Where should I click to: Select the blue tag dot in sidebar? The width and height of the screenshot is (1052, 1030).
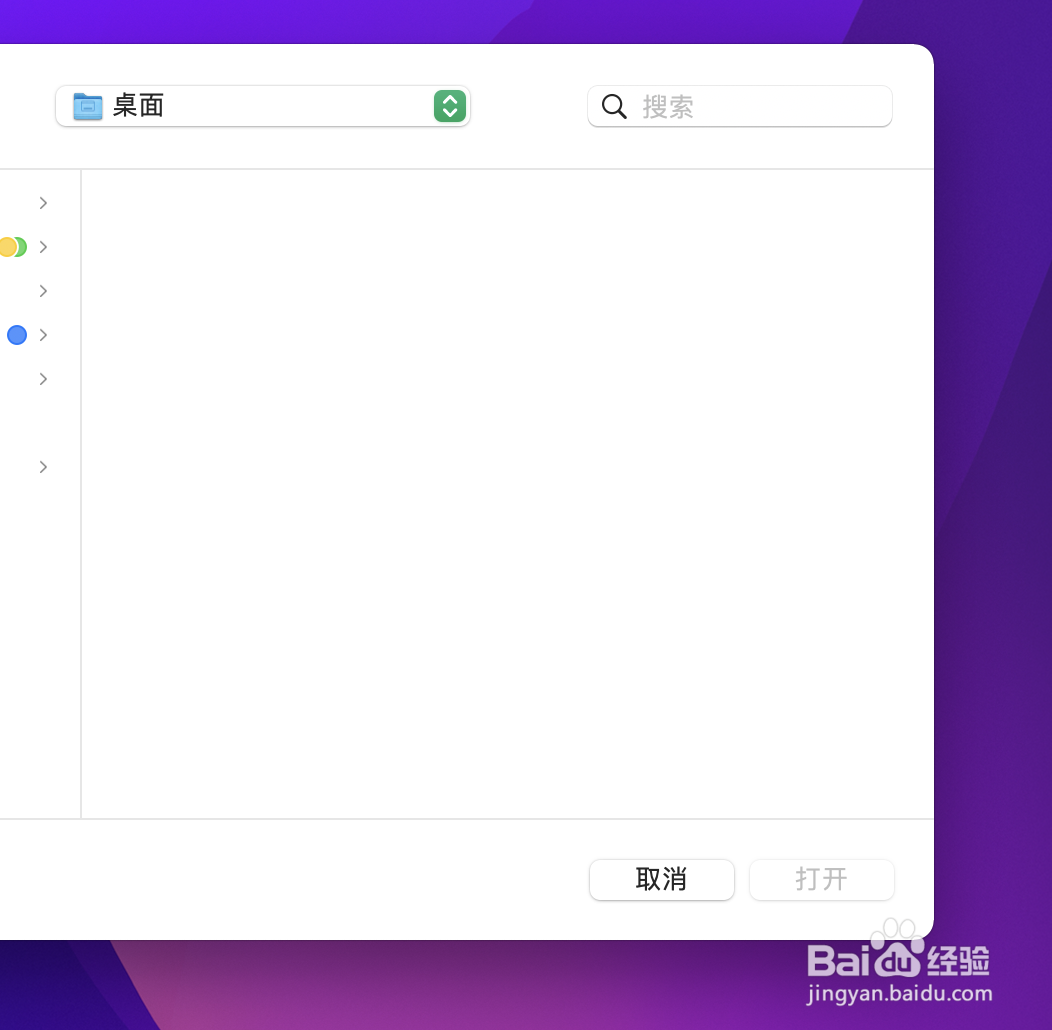pos(16,335)
